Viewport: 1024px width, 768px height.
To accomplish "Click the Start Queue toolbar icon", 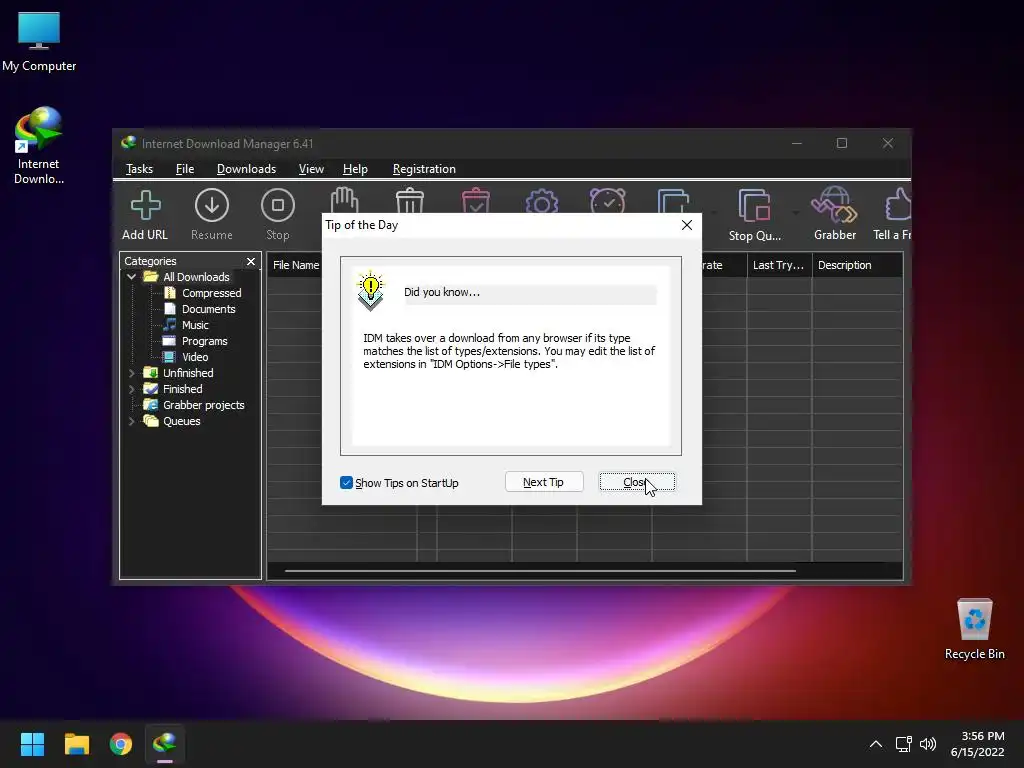I will point(673,200).
